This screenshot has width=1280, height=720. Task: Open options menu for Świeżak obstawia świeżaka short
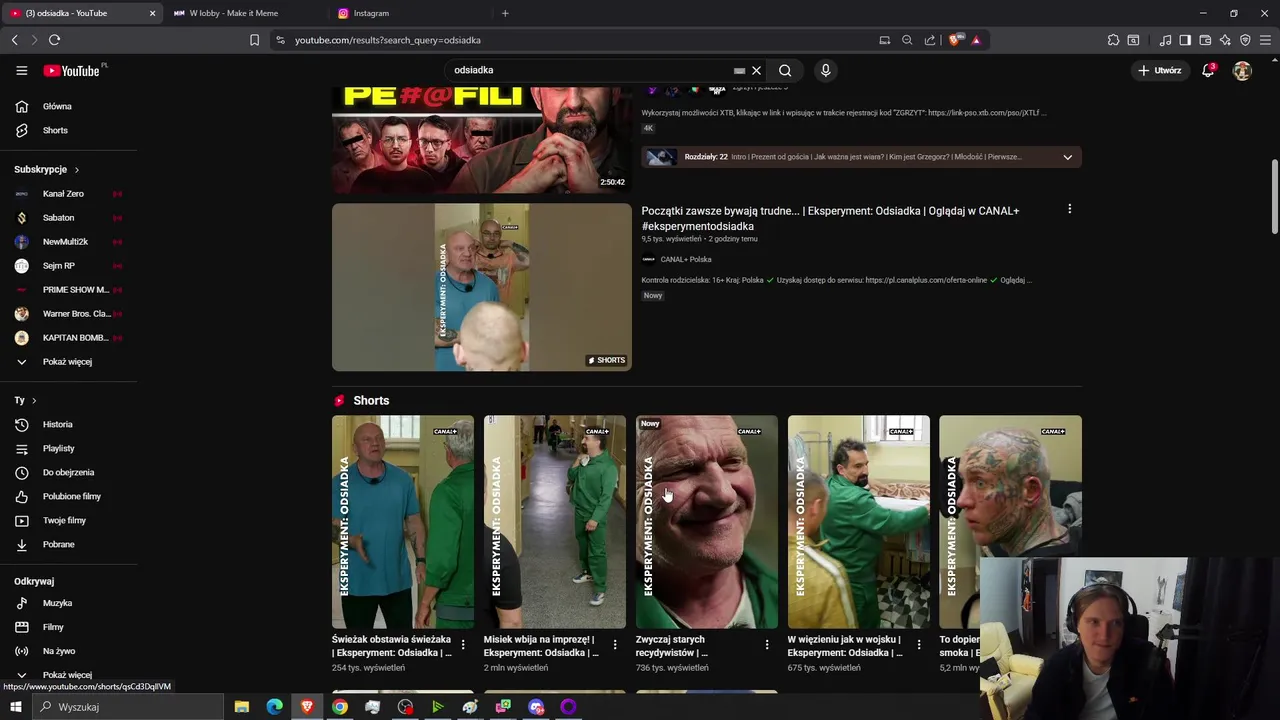[463, 645]
